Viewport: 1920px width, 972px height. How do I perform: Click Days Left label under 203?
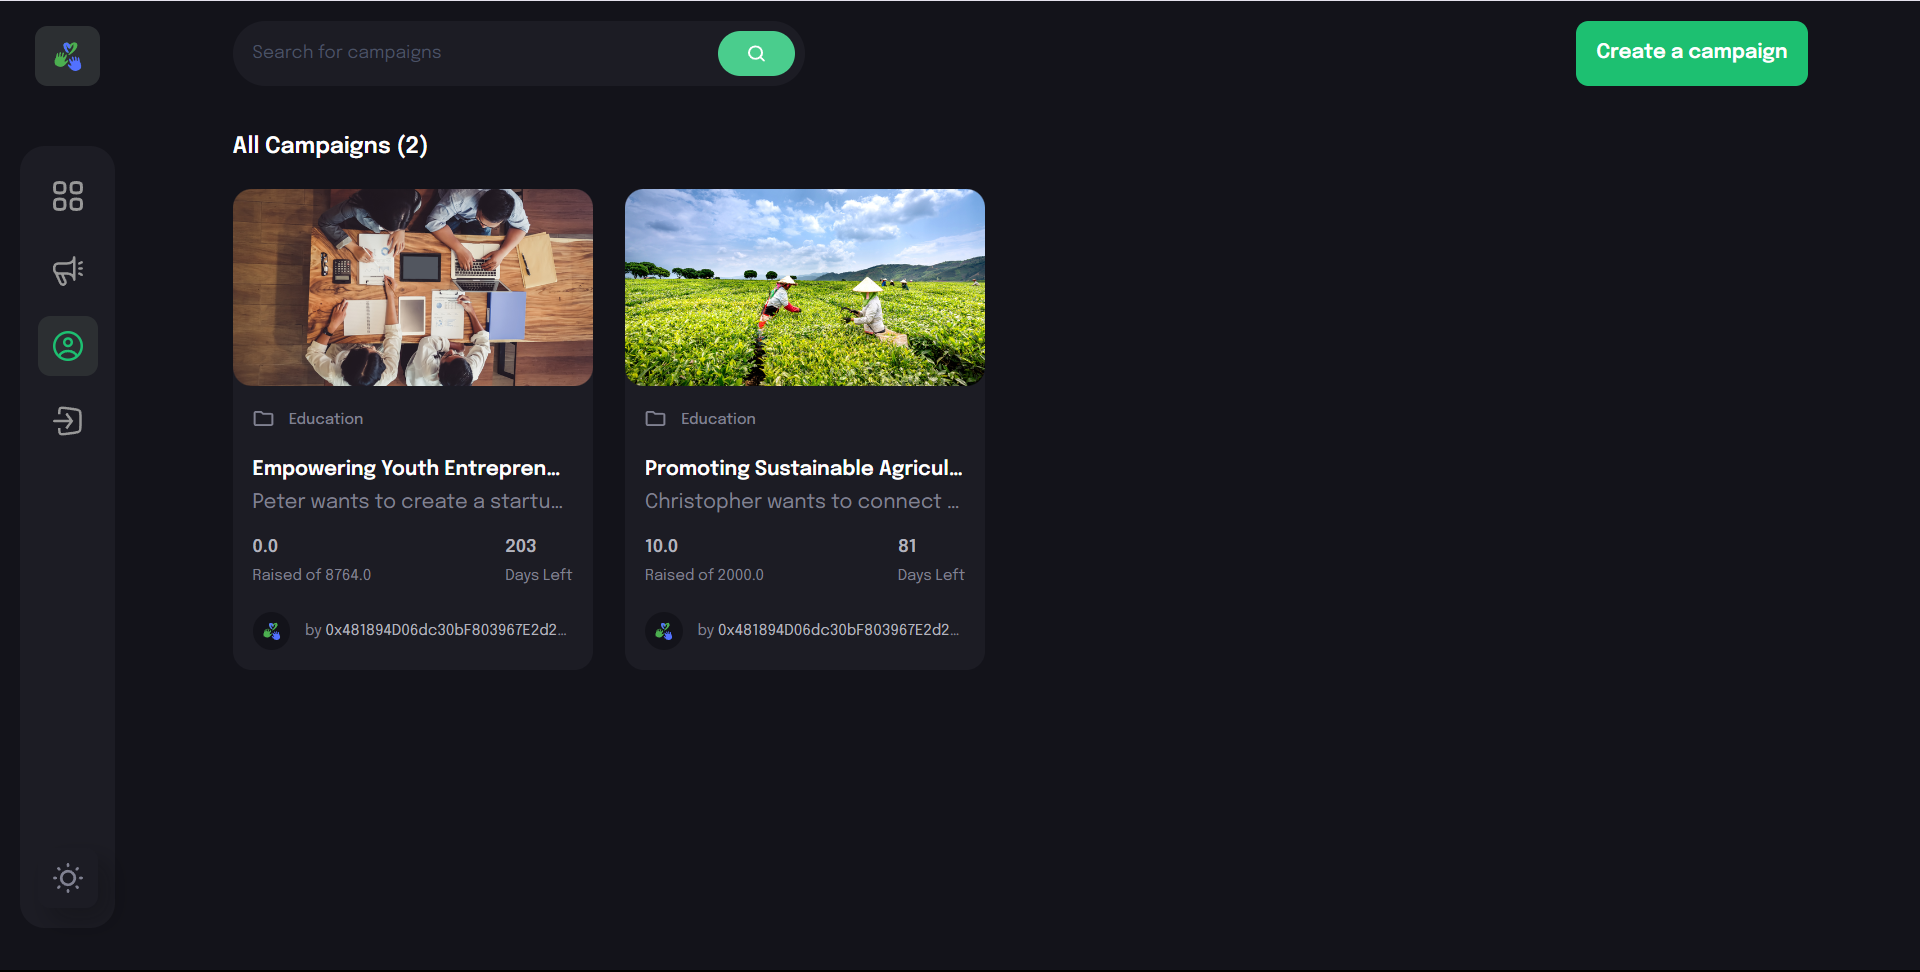pos(538,575)
